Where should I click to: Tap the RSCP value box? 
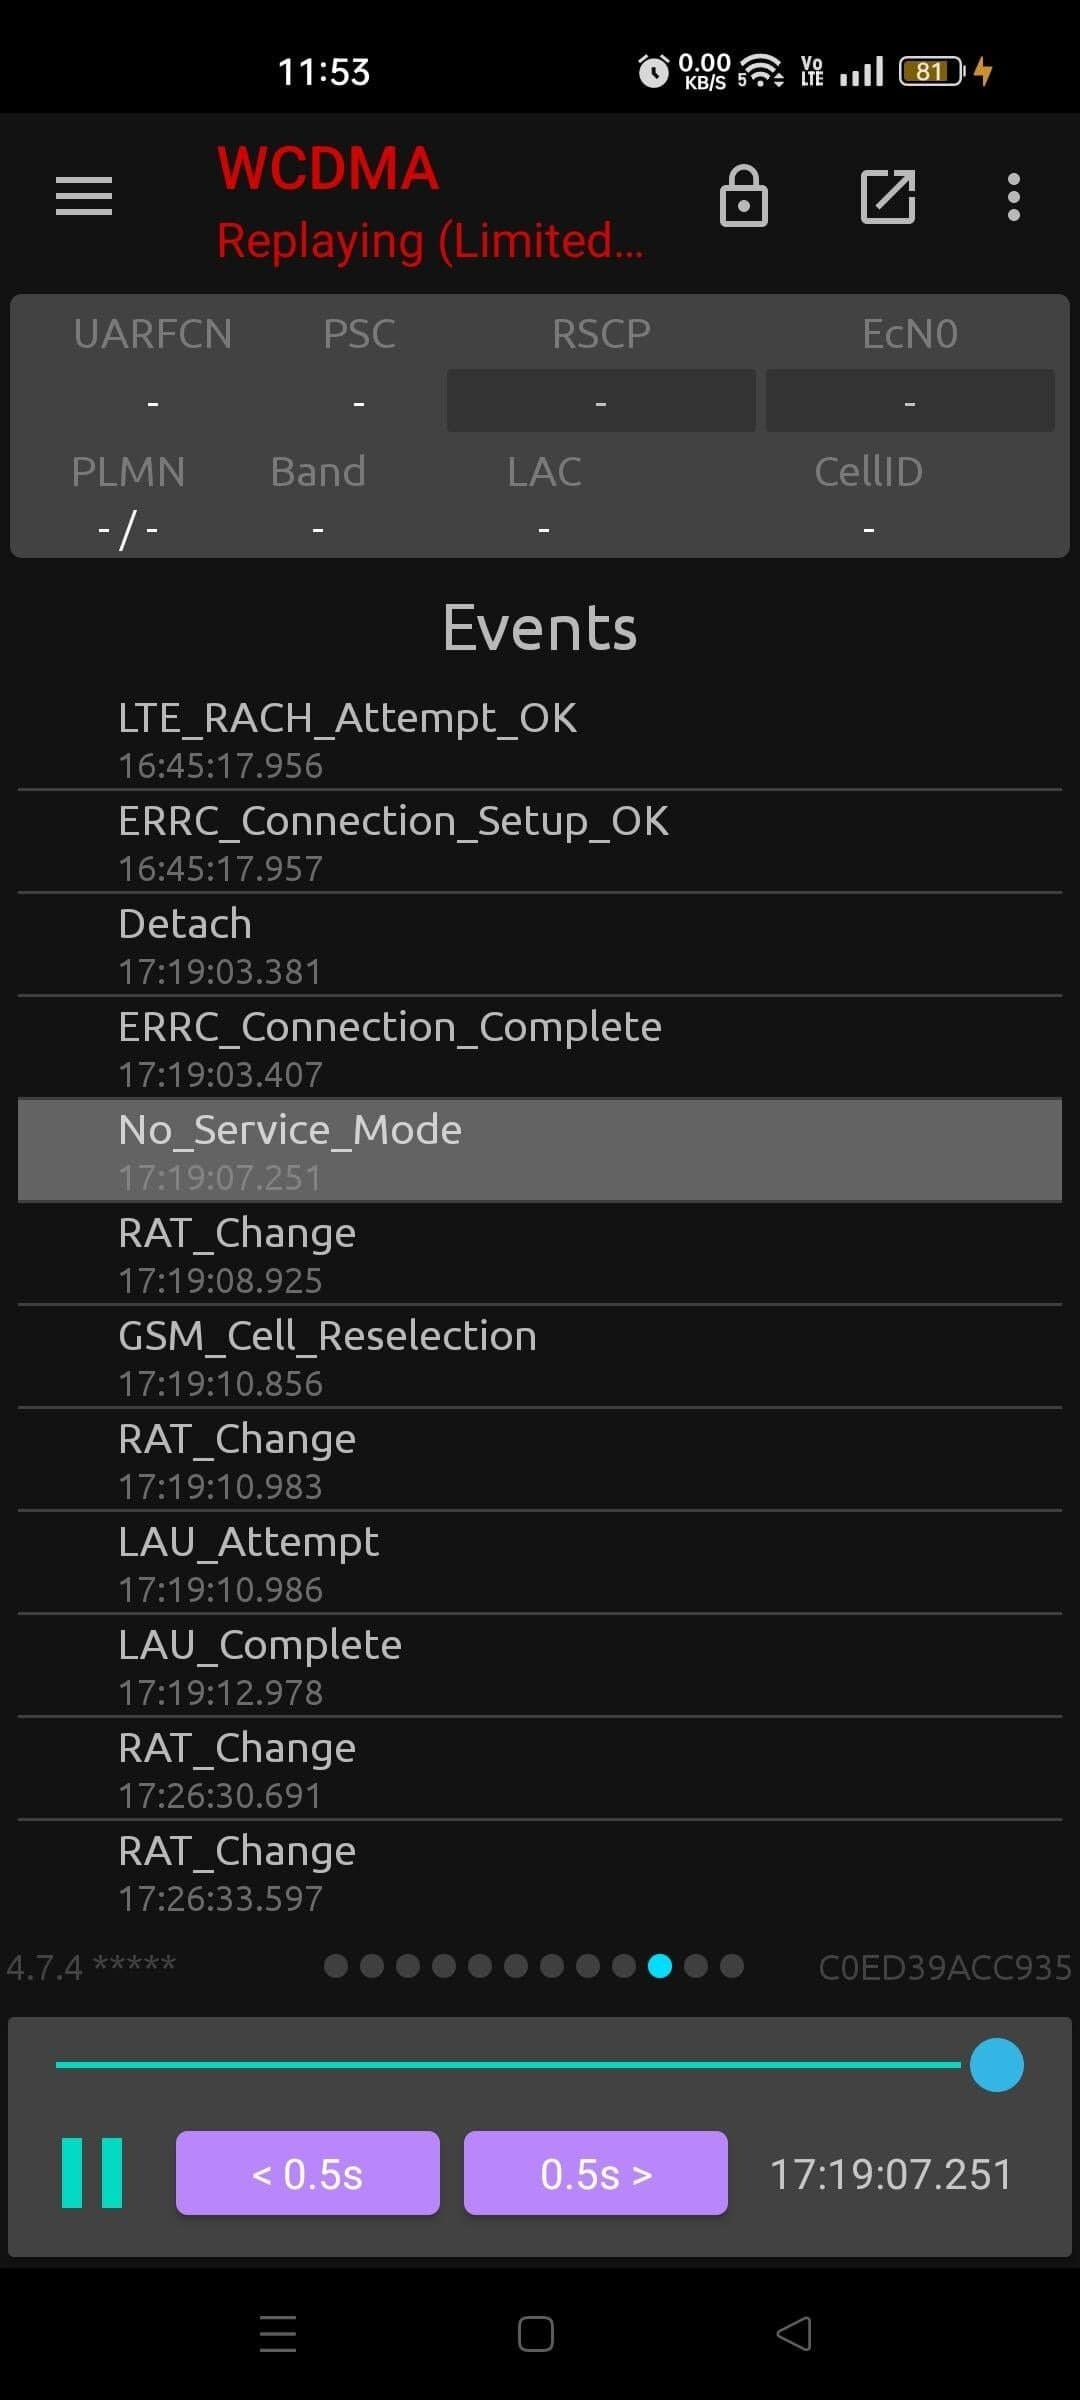tap(600, 401)
